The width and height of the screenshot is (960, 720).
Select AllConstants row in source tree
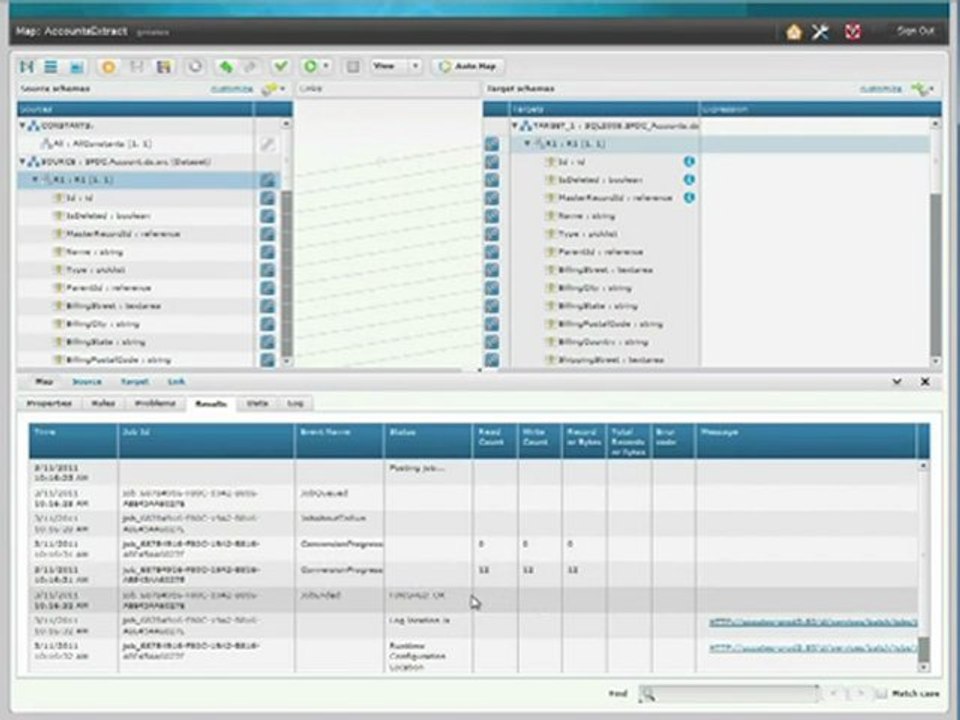[135, 144]
